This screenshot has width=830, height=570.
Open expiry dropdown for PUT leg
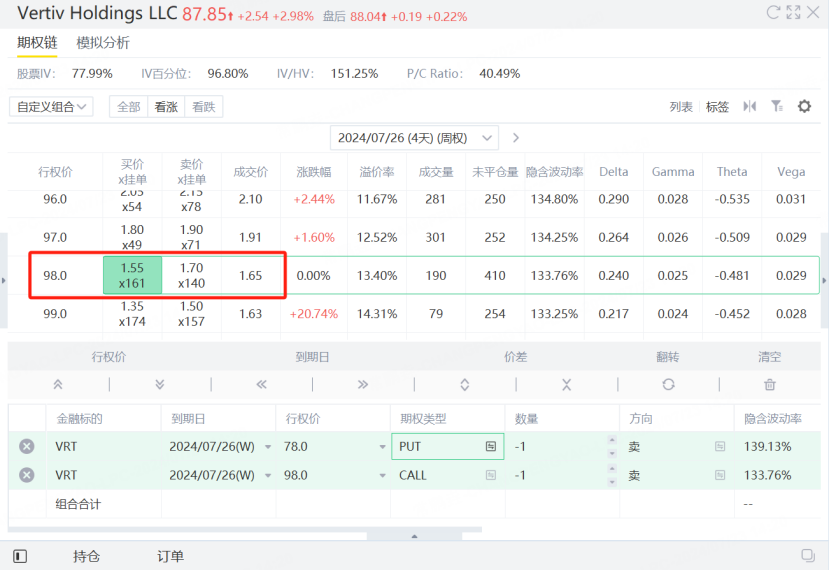point(268,447)
